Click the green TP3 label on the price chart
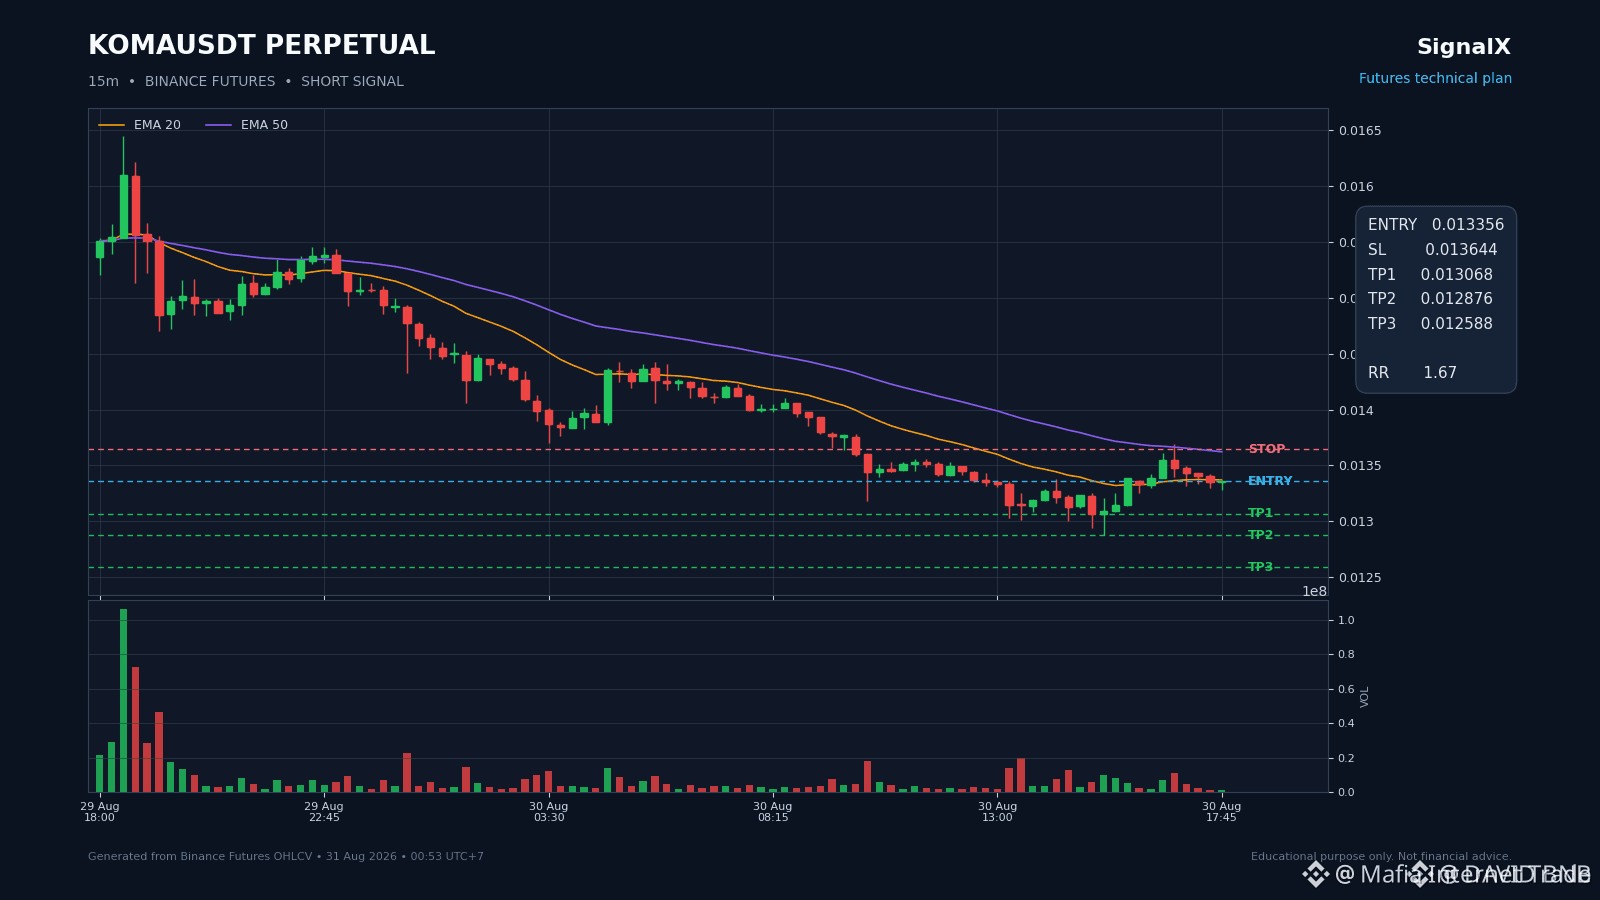The width and height of the screenshot is (1600, 900). click(x=1260, y=567)
